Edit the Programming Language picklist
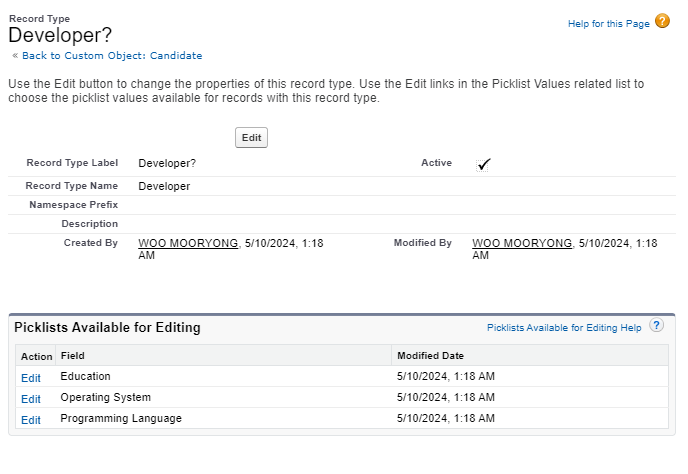 [31, 420]
